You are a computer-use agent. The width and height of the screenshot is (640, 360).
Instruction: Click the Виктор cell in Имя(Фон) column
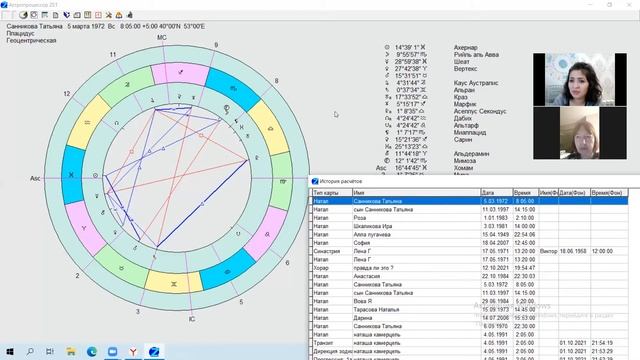[548, 251]
